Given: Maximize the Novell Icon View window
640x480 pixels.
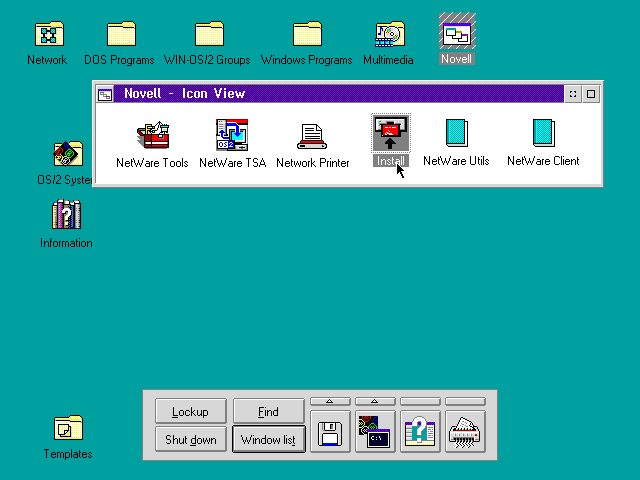Looking at the screenshot, I should [591, 94].
